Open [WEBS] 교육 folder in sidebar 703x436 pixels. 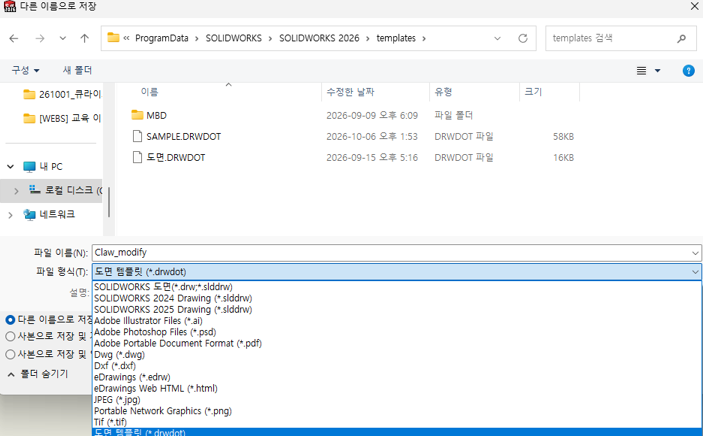[x=62, y=118]
